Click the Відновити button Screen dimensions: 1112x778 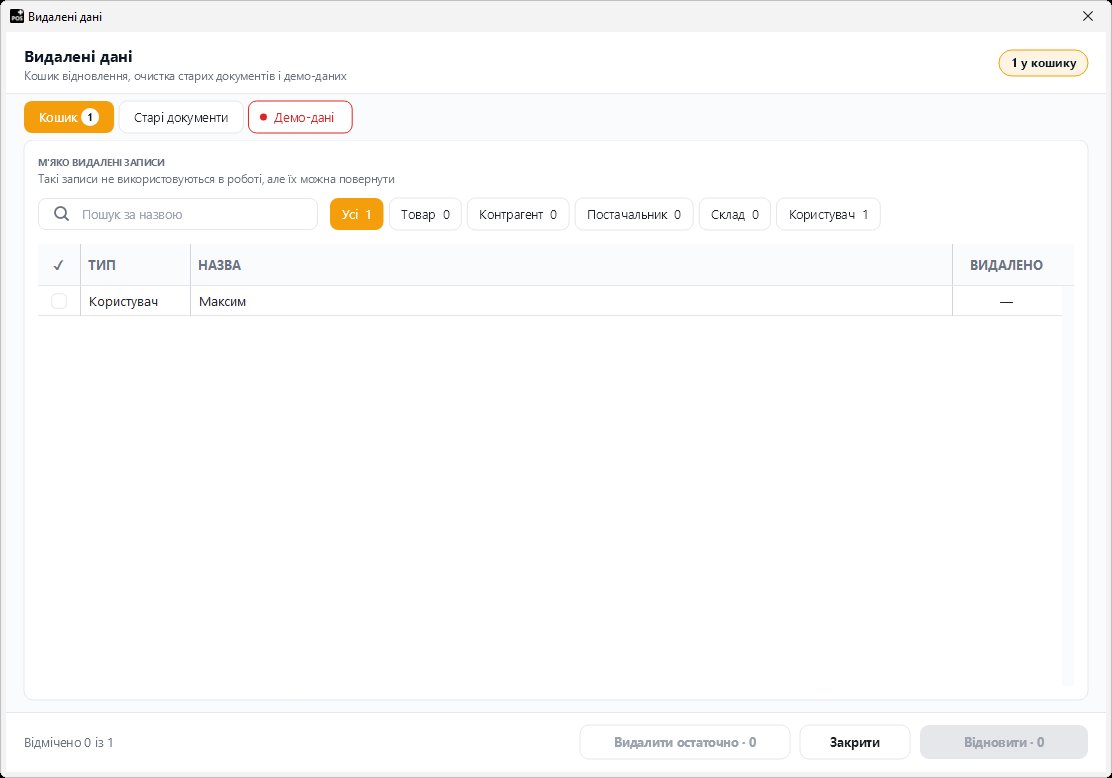[x=1003, y=743]
